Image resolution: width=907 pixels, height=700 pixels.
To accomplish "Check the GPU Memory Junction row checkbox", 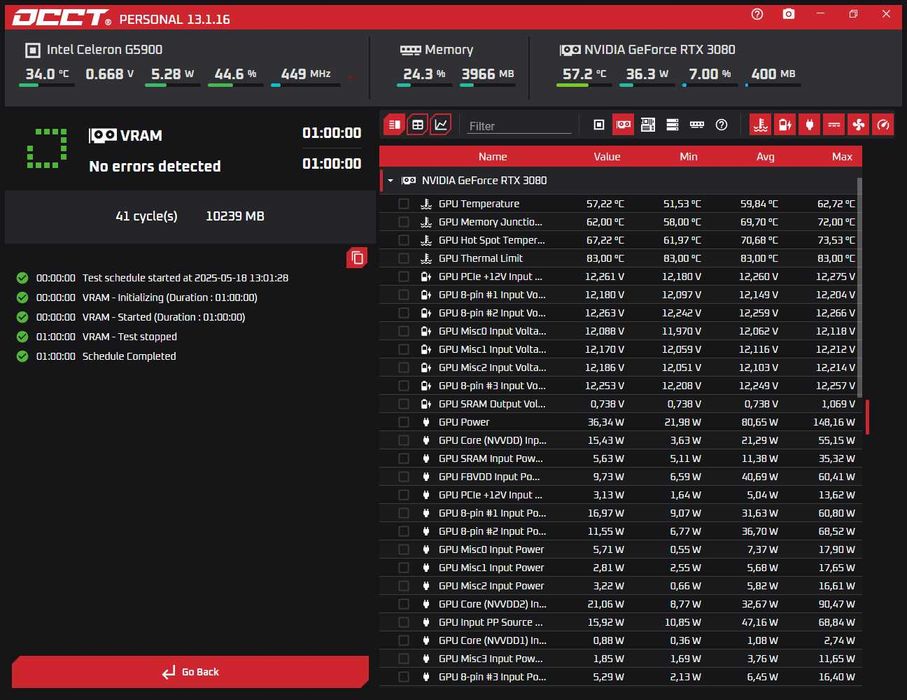I will point(404,222).
